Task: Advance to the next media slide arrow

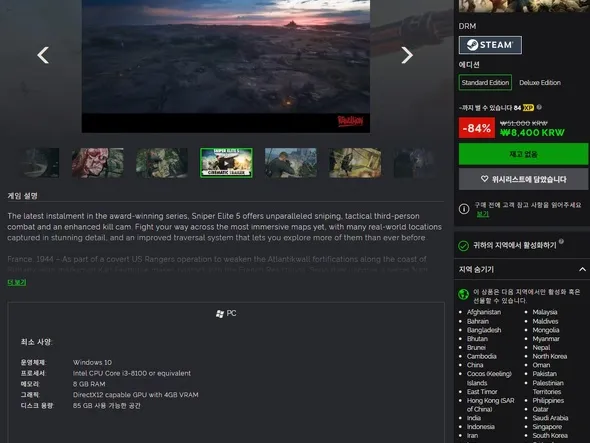Action: point(407,55)
